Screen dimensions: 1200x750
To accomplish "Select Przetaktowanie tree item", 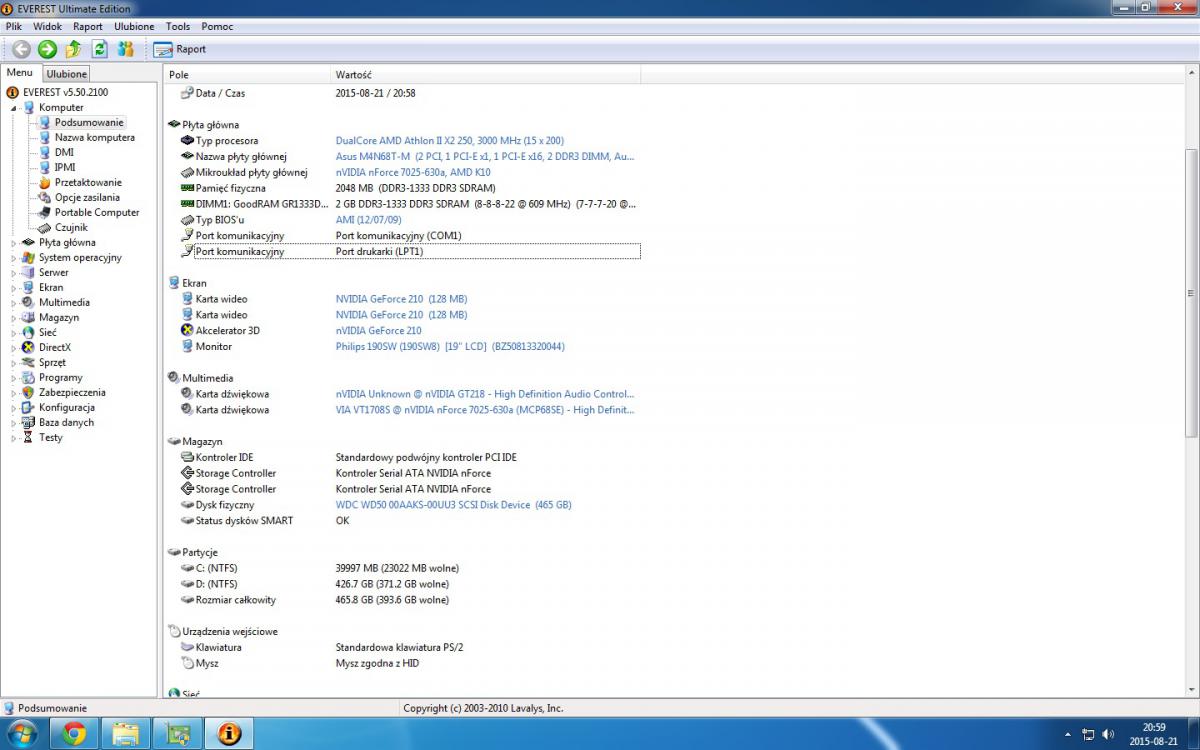I will click(88, 182).
